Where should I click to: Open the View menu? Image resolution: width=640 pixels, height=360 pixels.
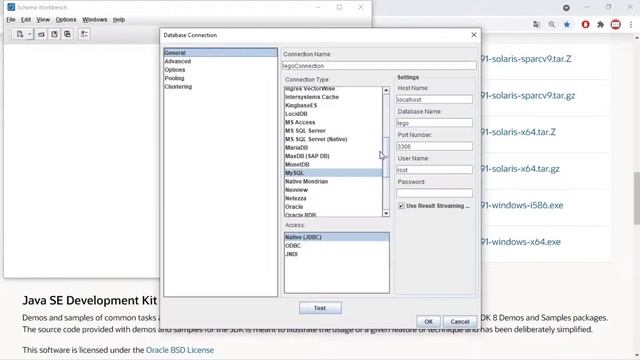pos(43,20)
